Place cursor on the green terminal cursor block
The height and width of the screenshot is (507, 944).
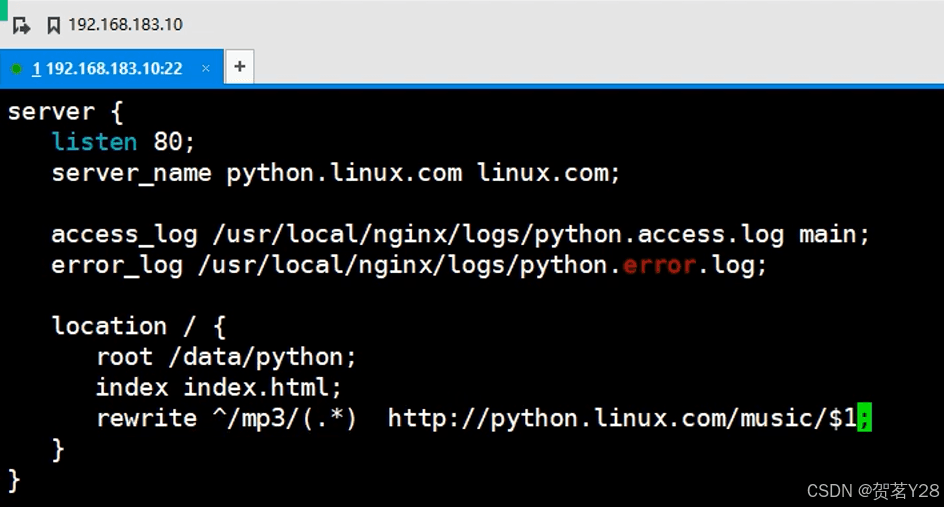coord(864,417)
